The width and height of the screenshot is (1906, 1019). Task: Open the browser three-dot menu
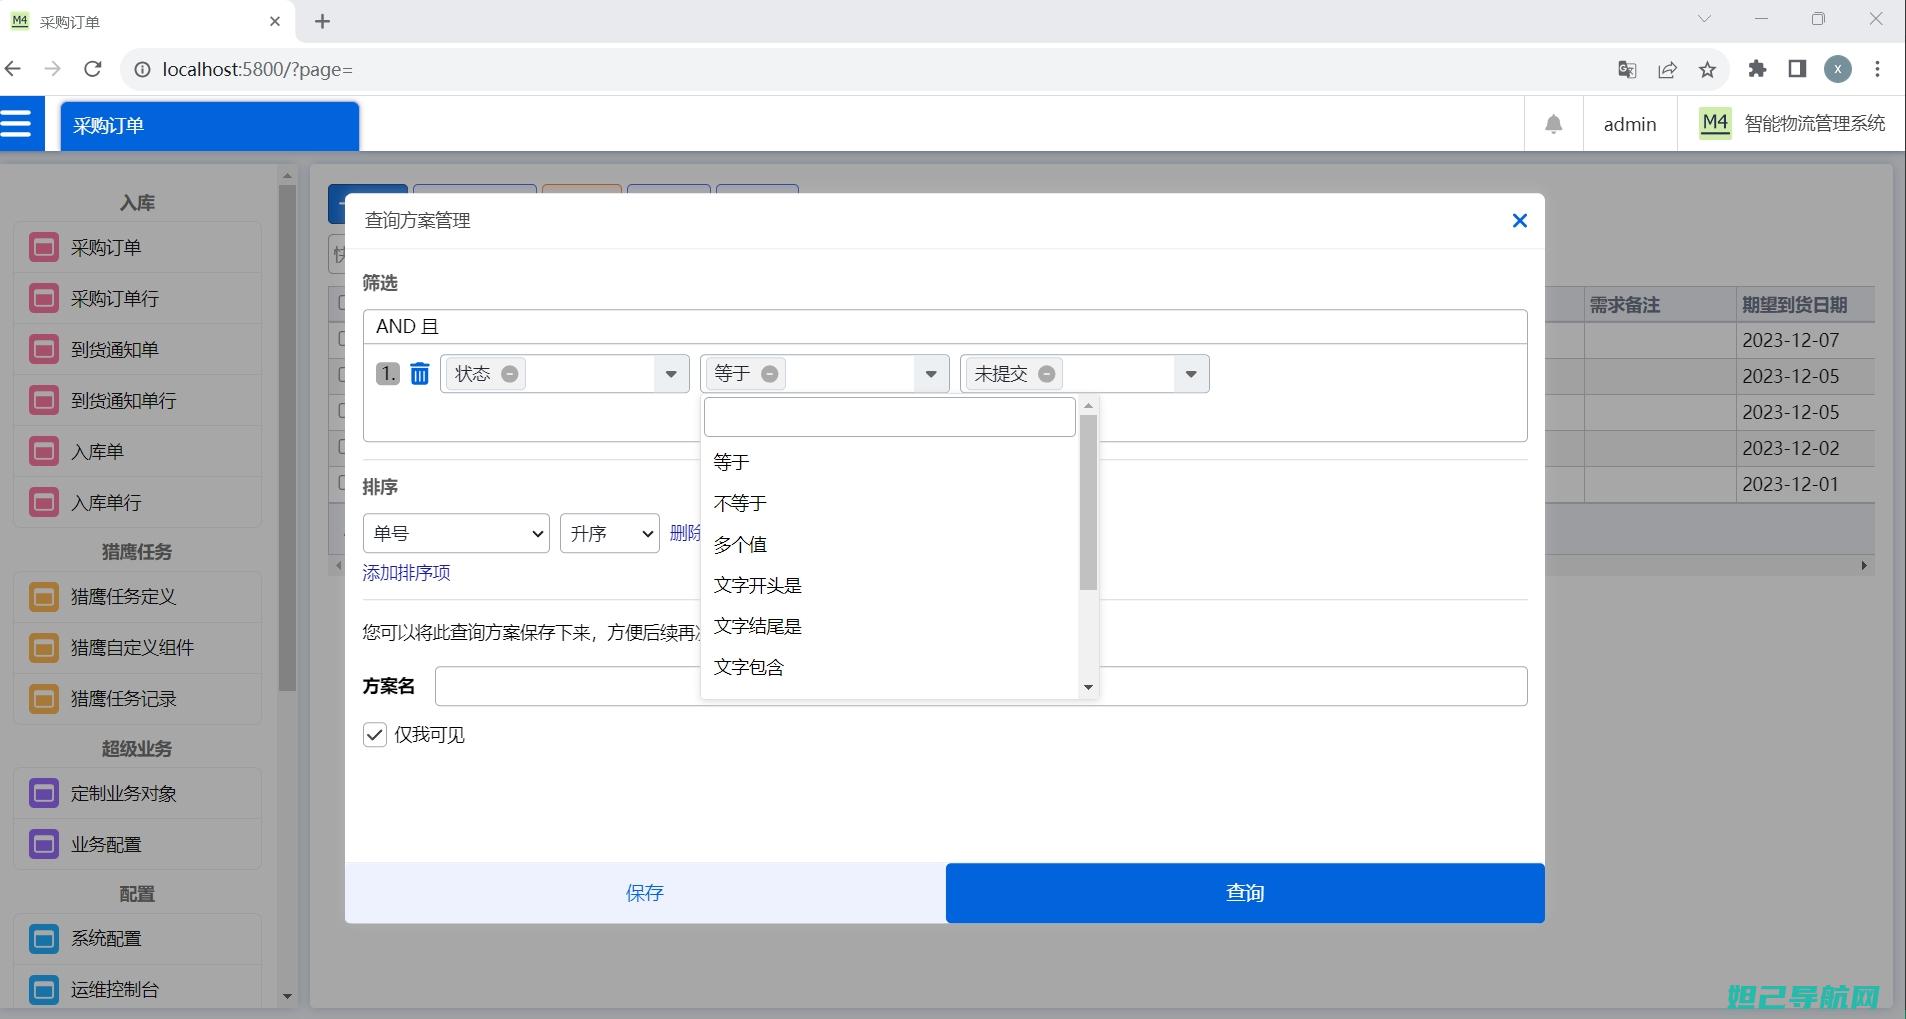point(1877,69)
